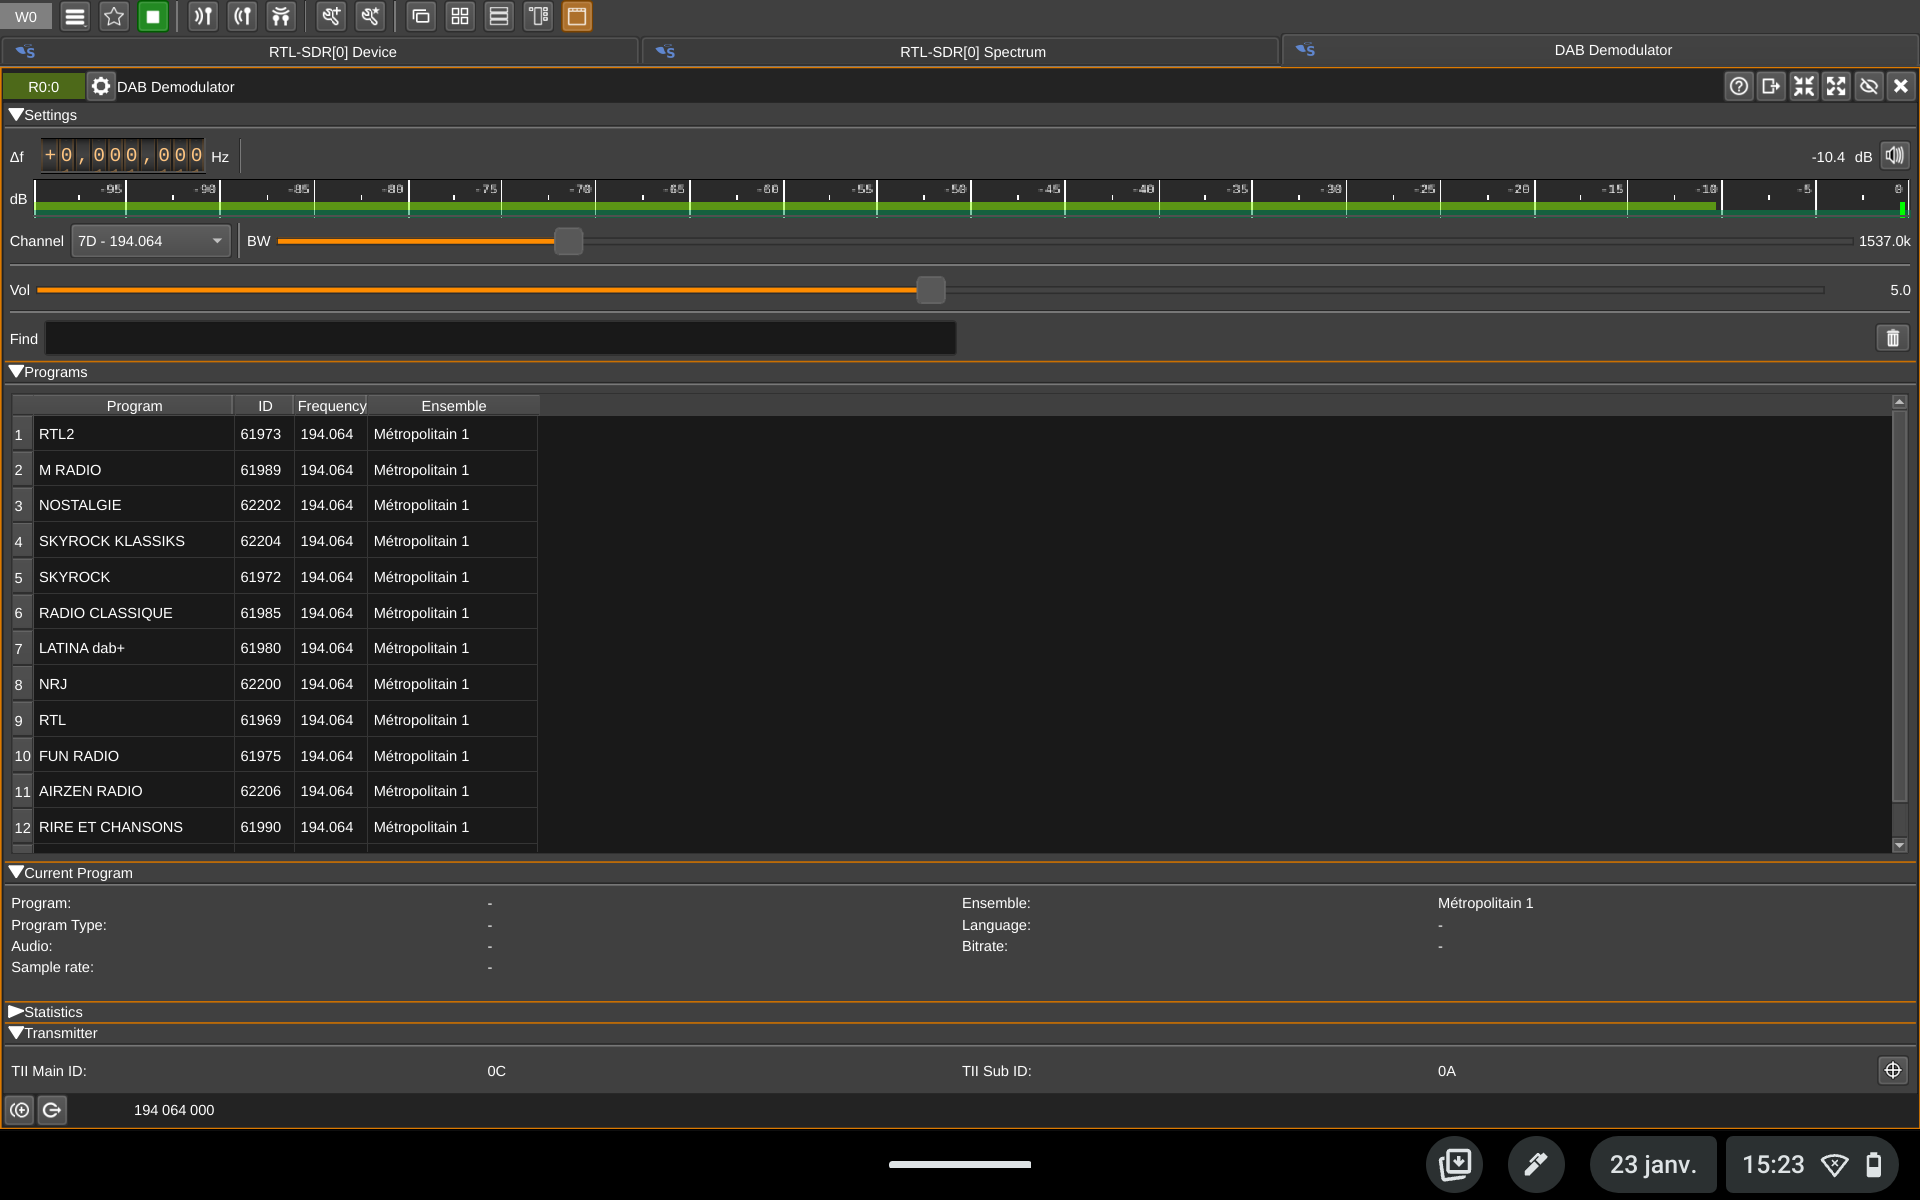The height and width of the screenshot is (1200, 1920).
Task: Sort by the Ensemble column header
Action: coord(454,406)
